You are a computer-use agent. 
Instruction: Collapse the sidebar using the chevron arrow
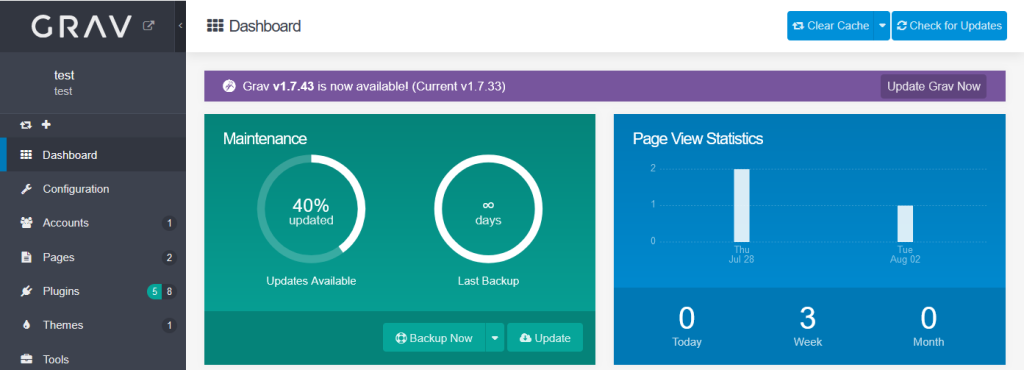coord(180,26)
